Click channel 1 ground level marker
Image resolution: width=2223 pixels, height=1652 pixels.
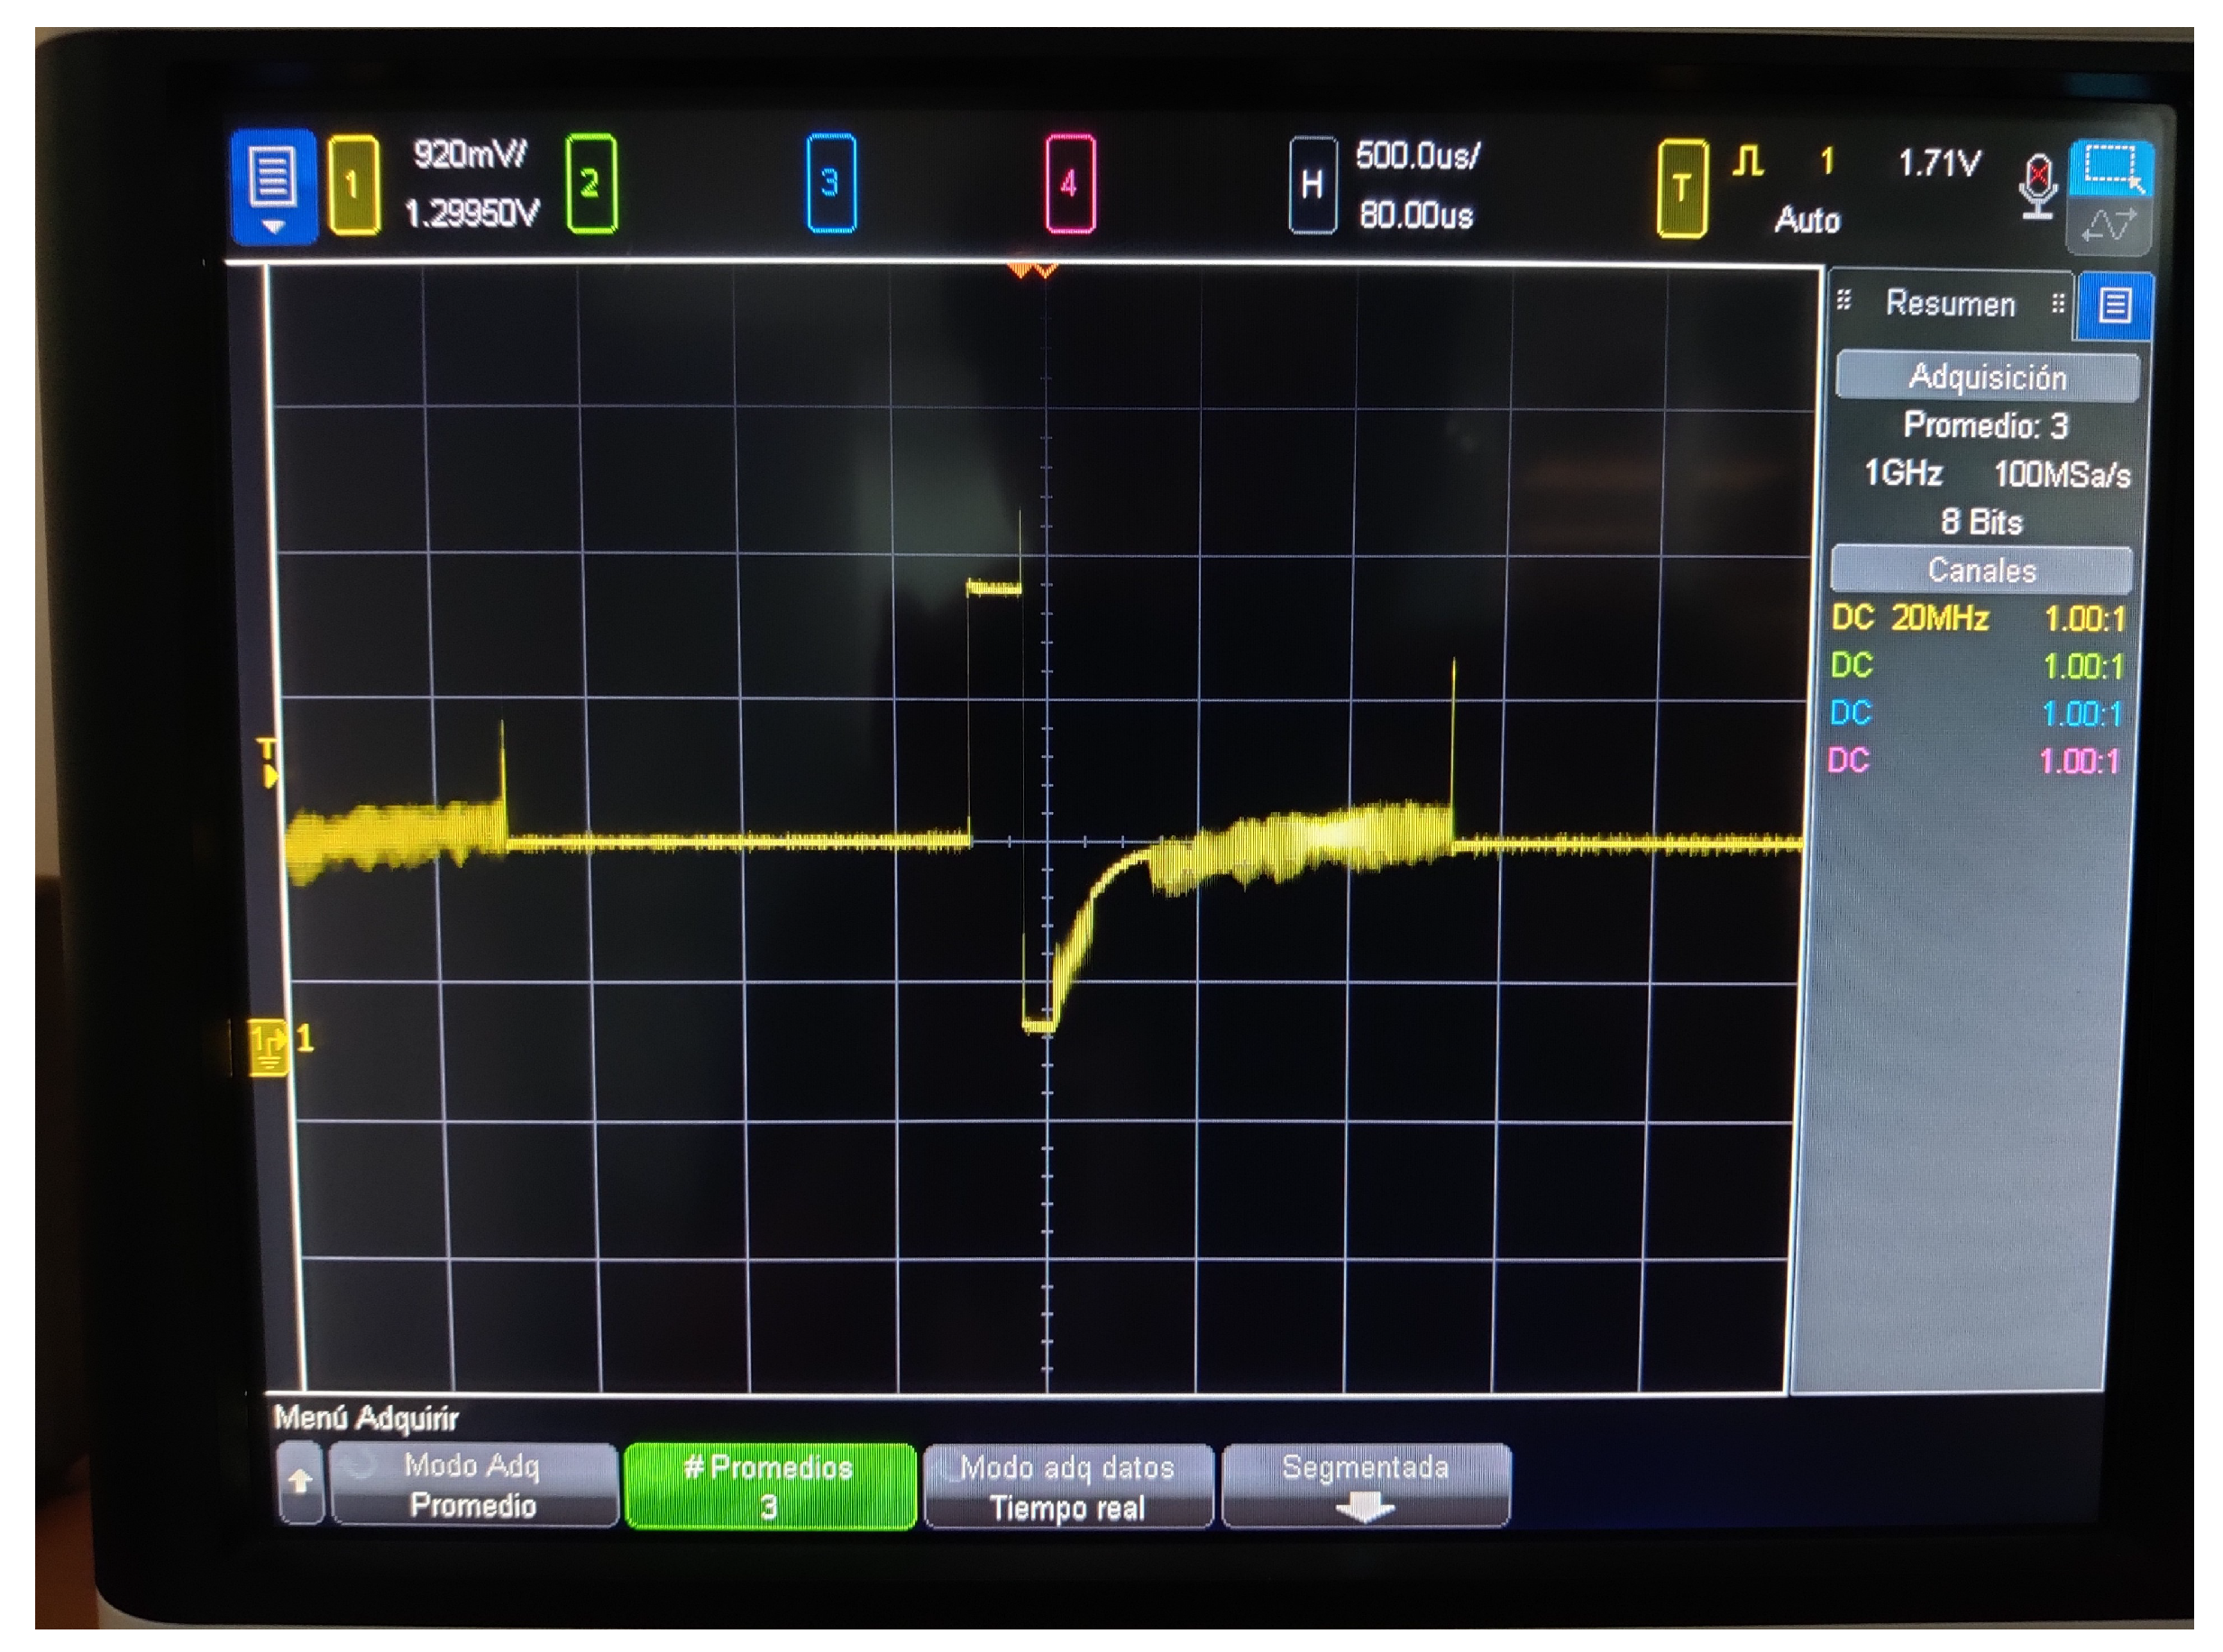[268, 1043]
